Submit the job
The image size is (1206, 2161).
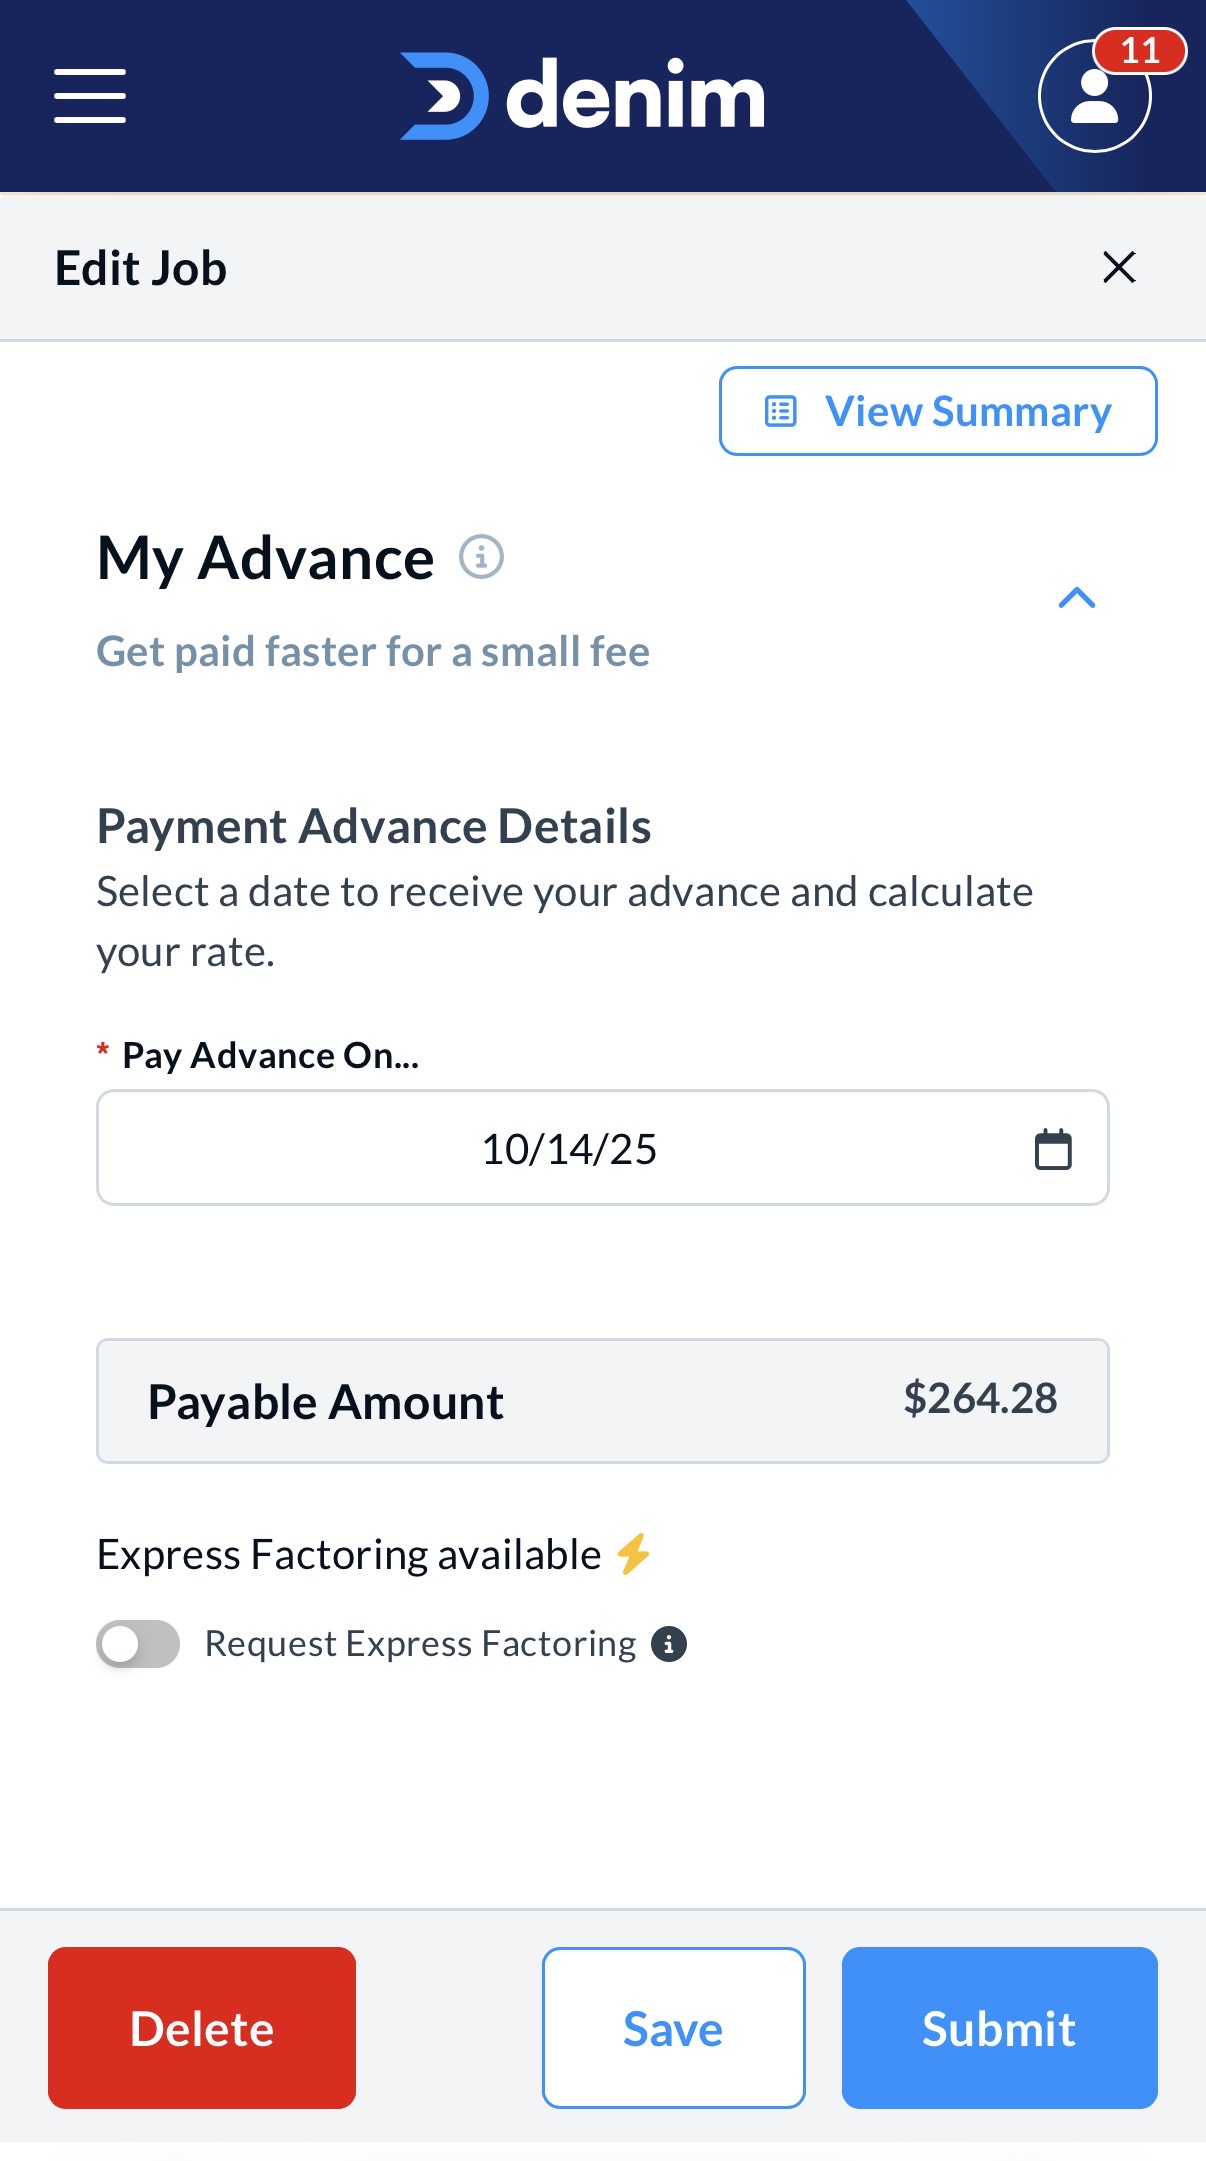999,2028
